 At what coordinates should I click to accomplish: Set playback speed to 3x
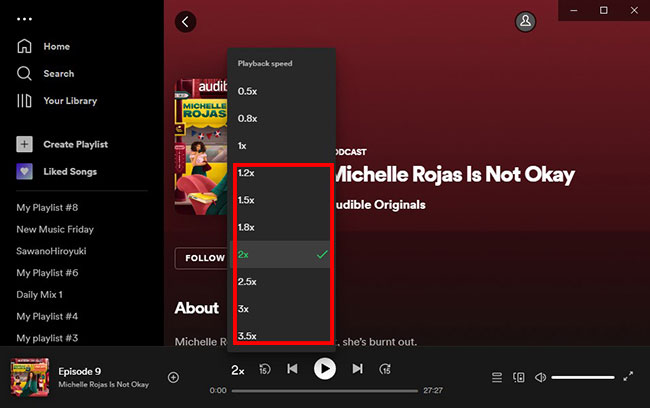(x=281, y=309)
